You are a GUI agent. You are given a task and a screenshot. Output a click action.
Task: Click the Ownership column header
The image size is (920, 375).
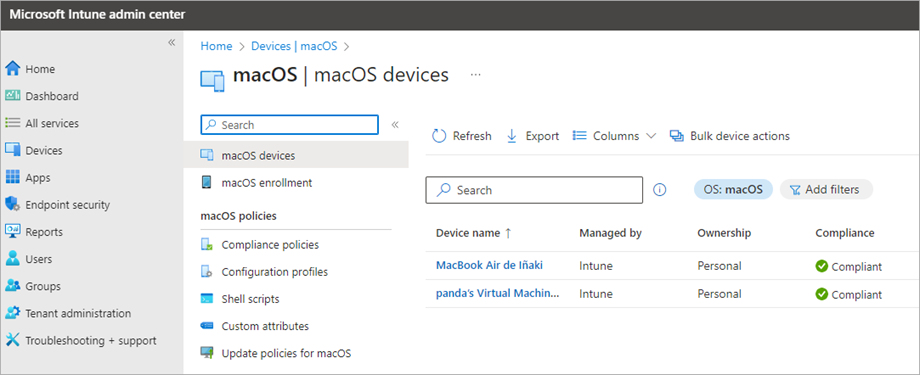724,233
